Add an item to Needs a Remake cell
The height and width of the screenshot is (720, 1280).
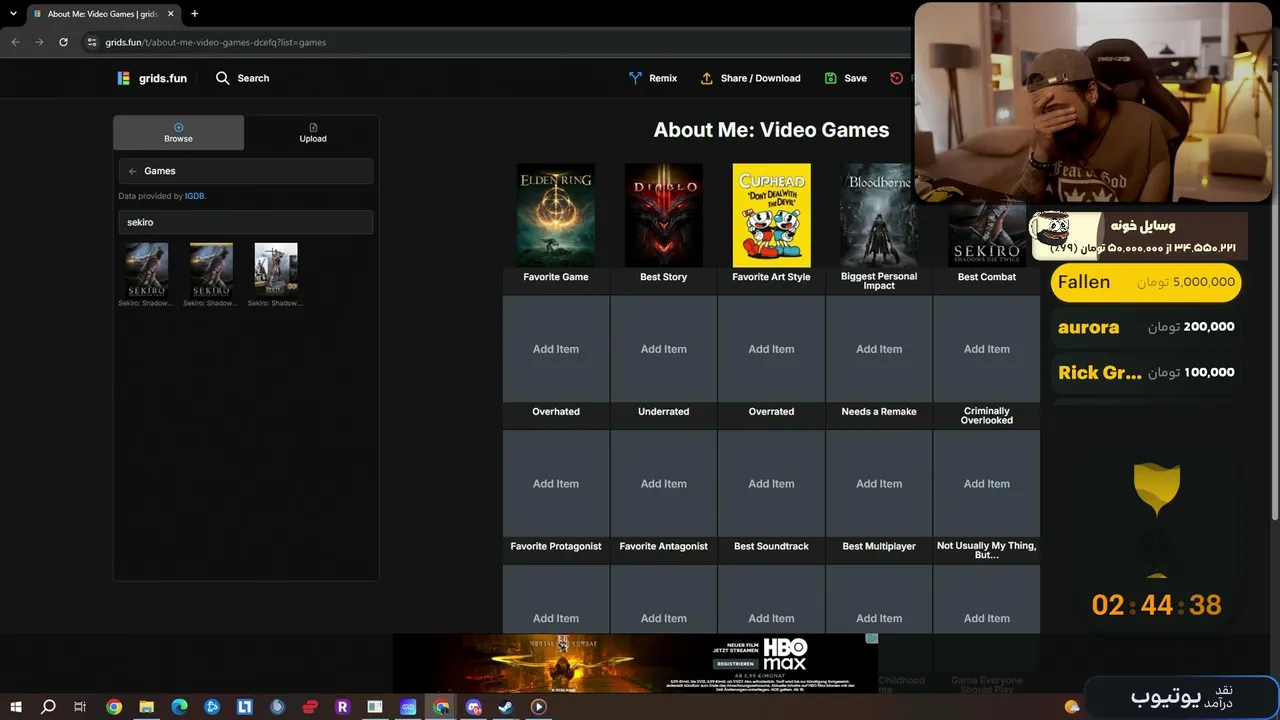(x=879, y=349)
